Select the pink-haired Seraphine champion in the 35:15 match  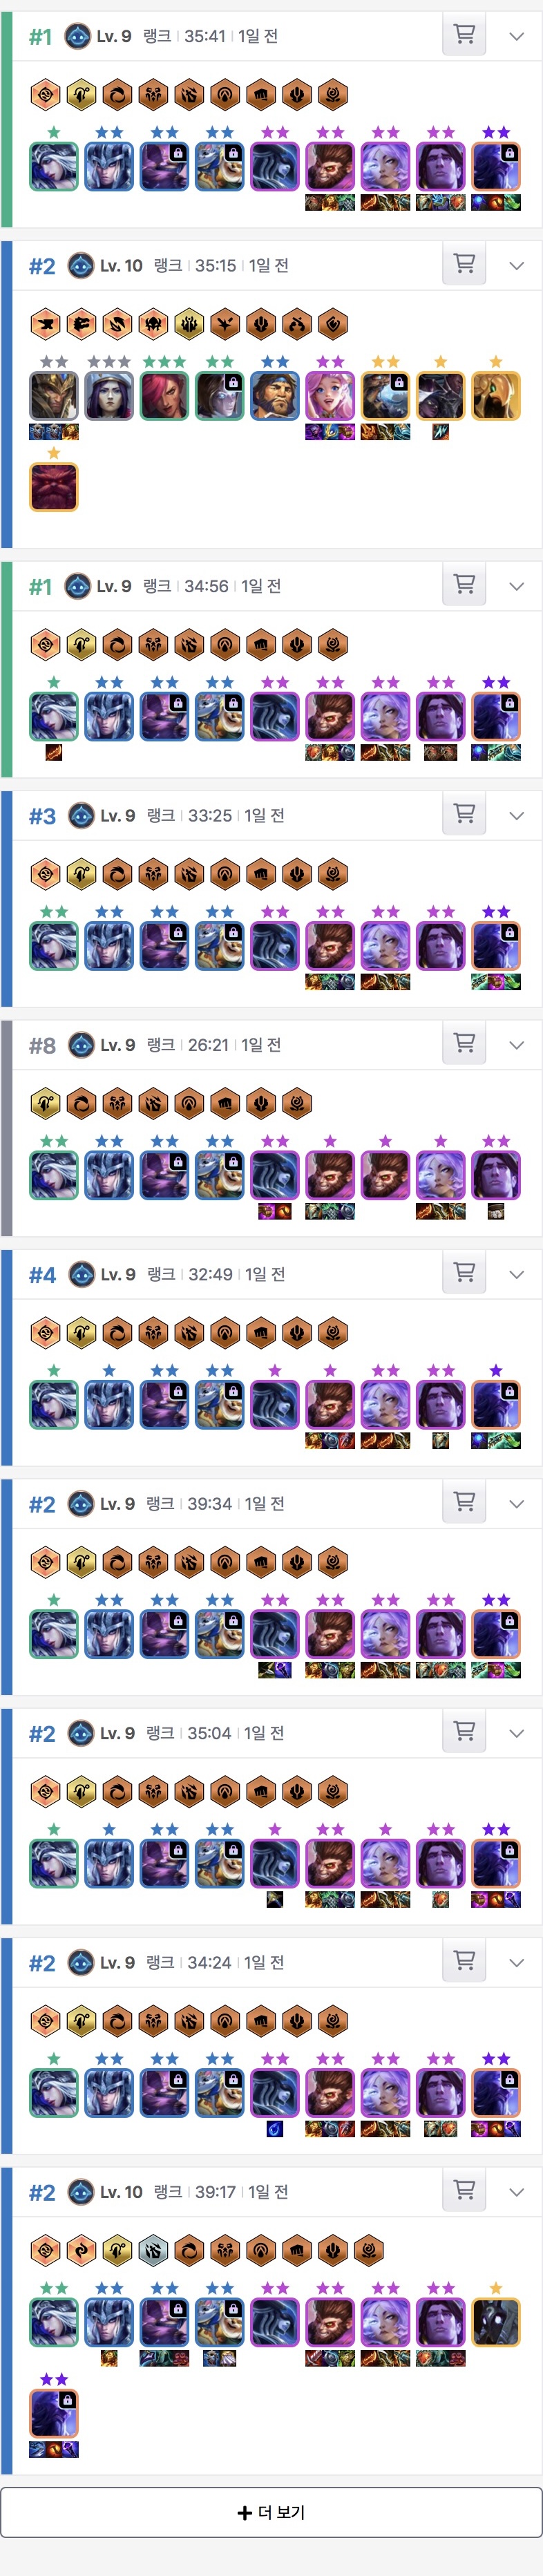[330, 396]
